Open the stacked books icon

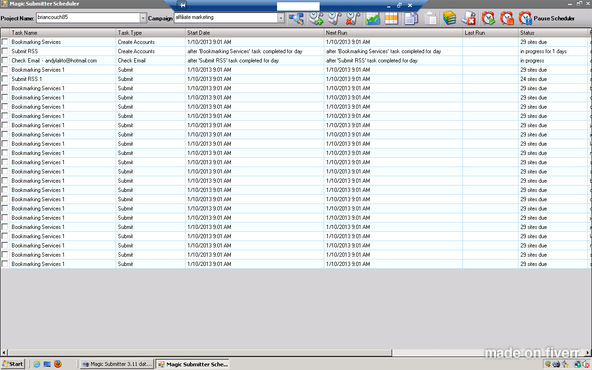[449, 18]
